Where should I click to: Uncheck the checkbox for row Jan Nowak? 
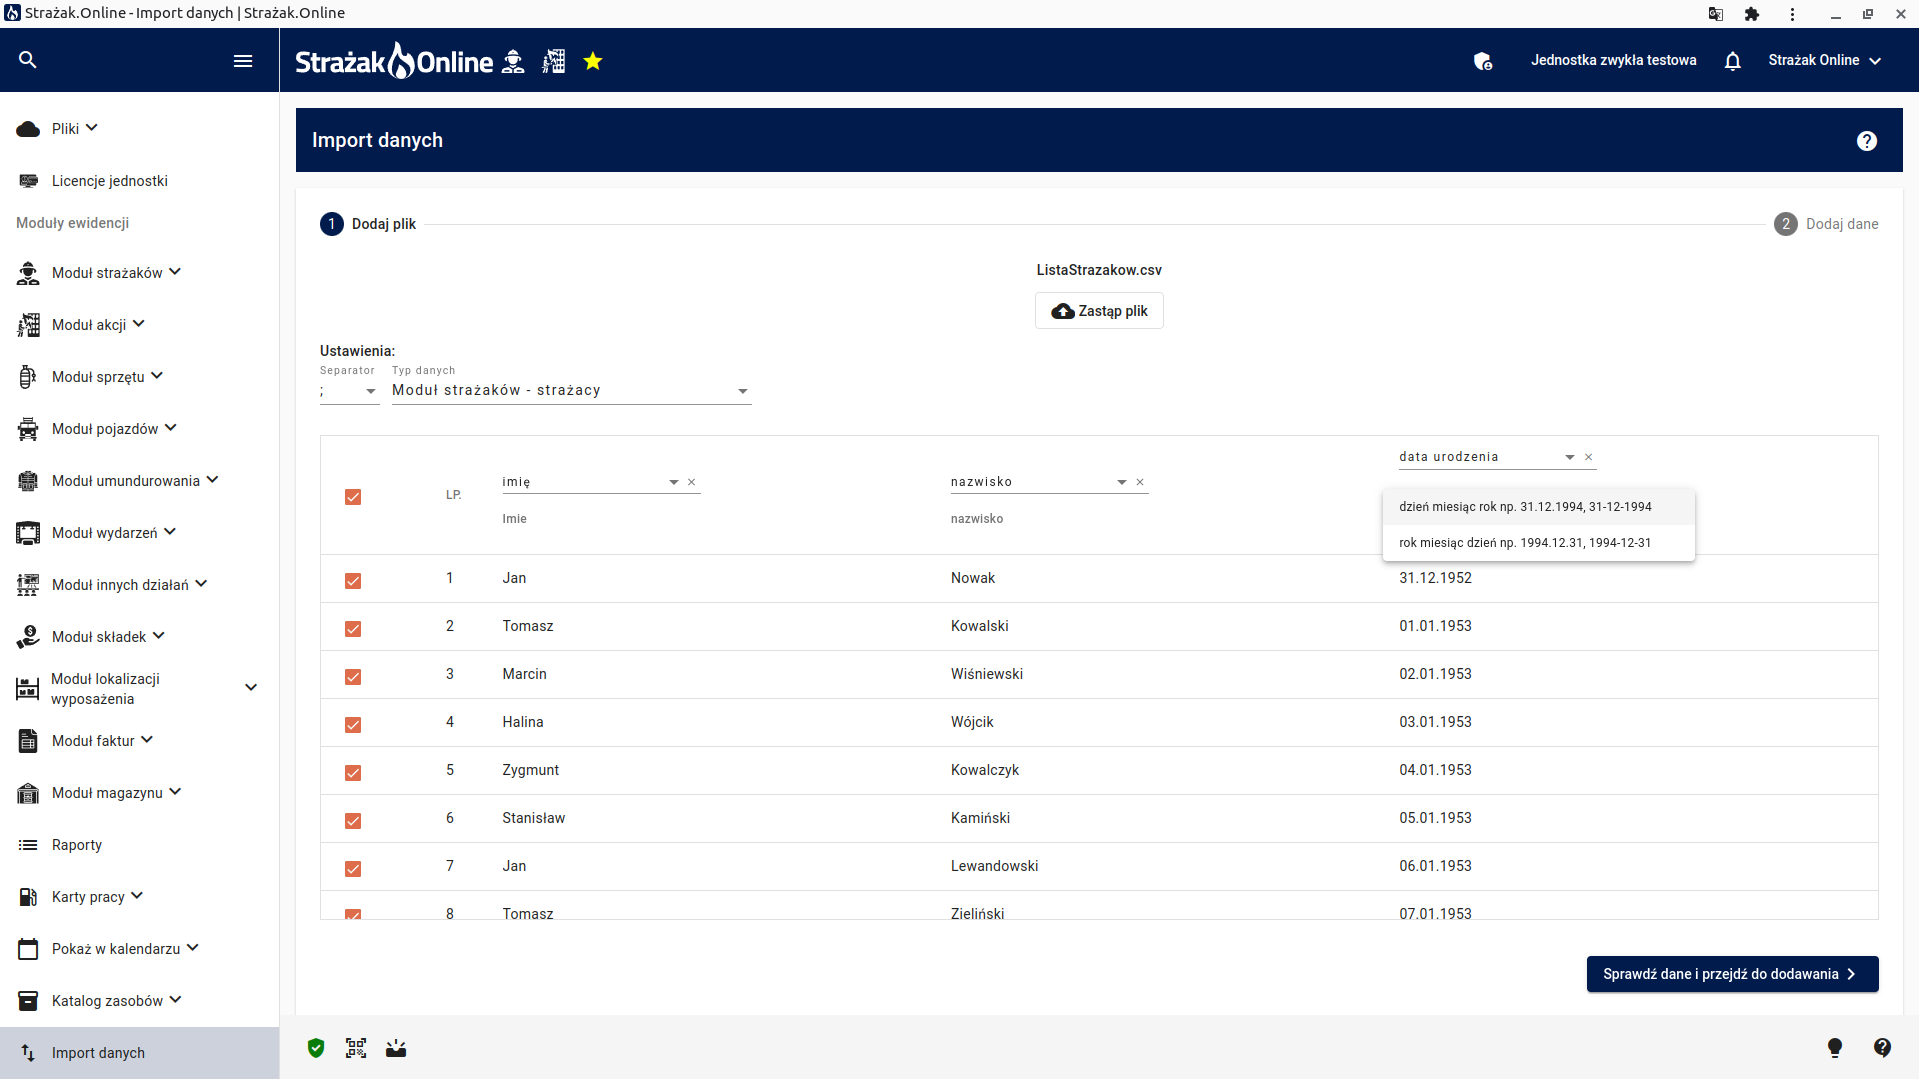tap(353, 581)
